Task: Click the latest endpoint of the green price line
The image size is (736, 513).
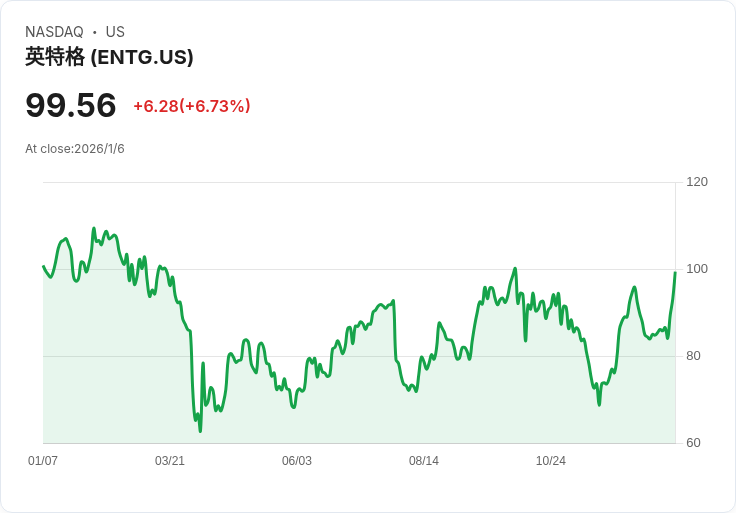Action: (x=675, y=272)
